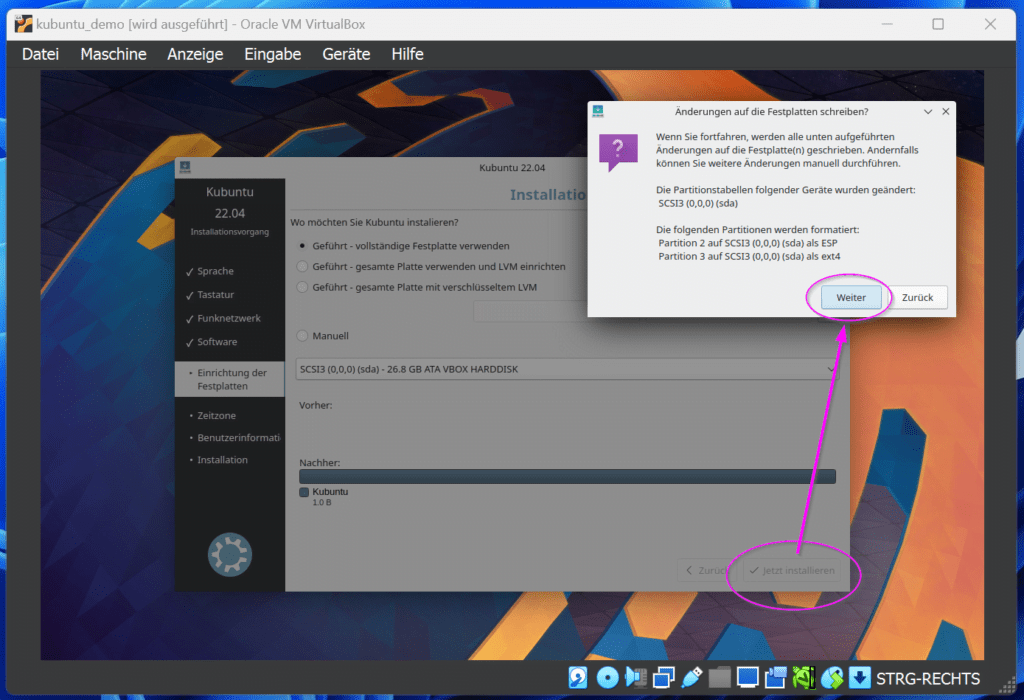Click the optical disc status icon

pos(607,678)
